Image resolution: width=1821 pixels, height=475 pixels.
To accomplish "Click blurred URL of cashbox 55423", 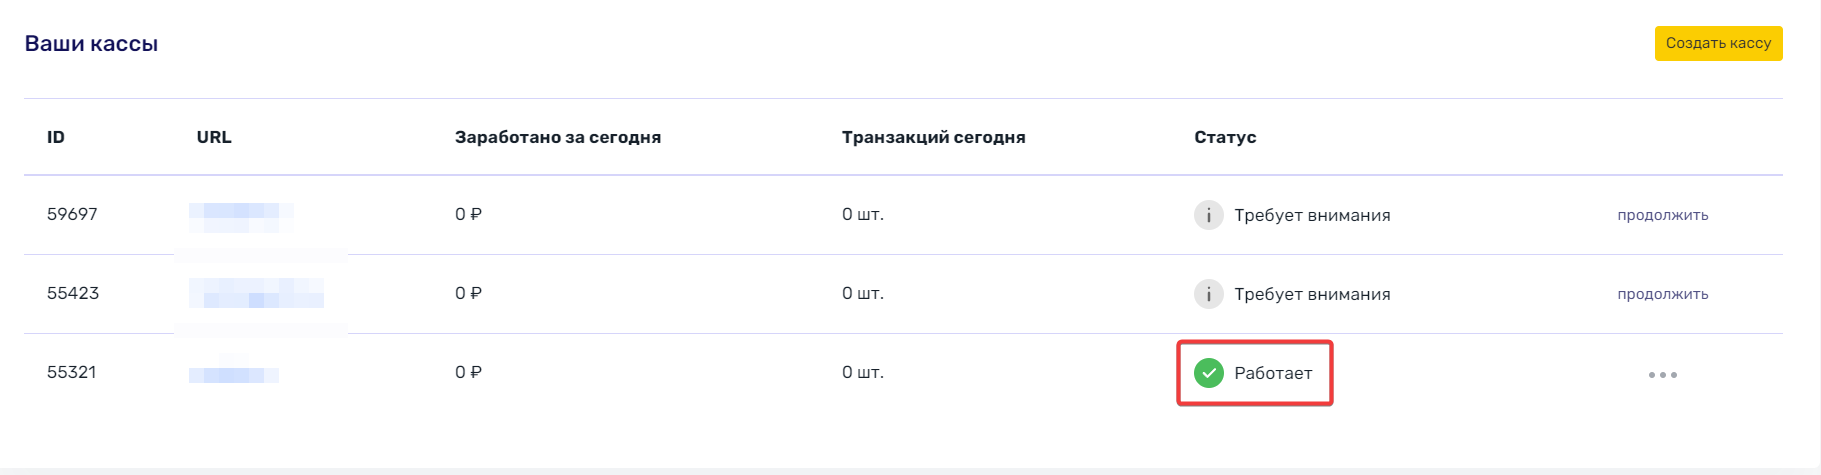I will point(257,293).
